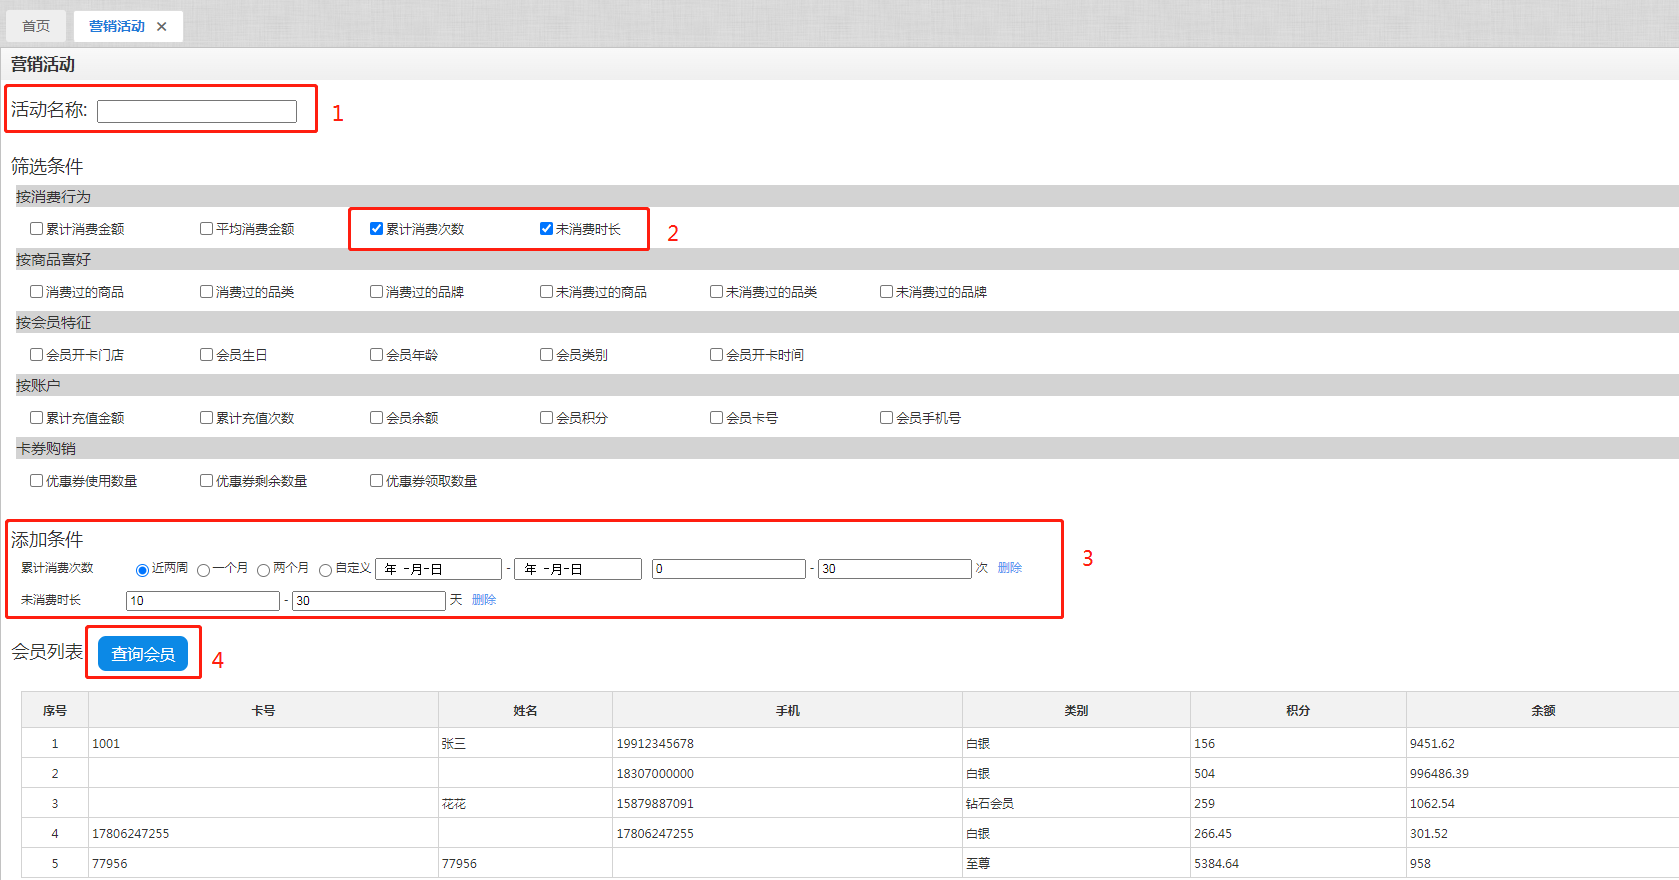This screenshot has width=1679, height=880.
Task: Check the 消费过的品牌 checkbox
Action: point(377,292)
